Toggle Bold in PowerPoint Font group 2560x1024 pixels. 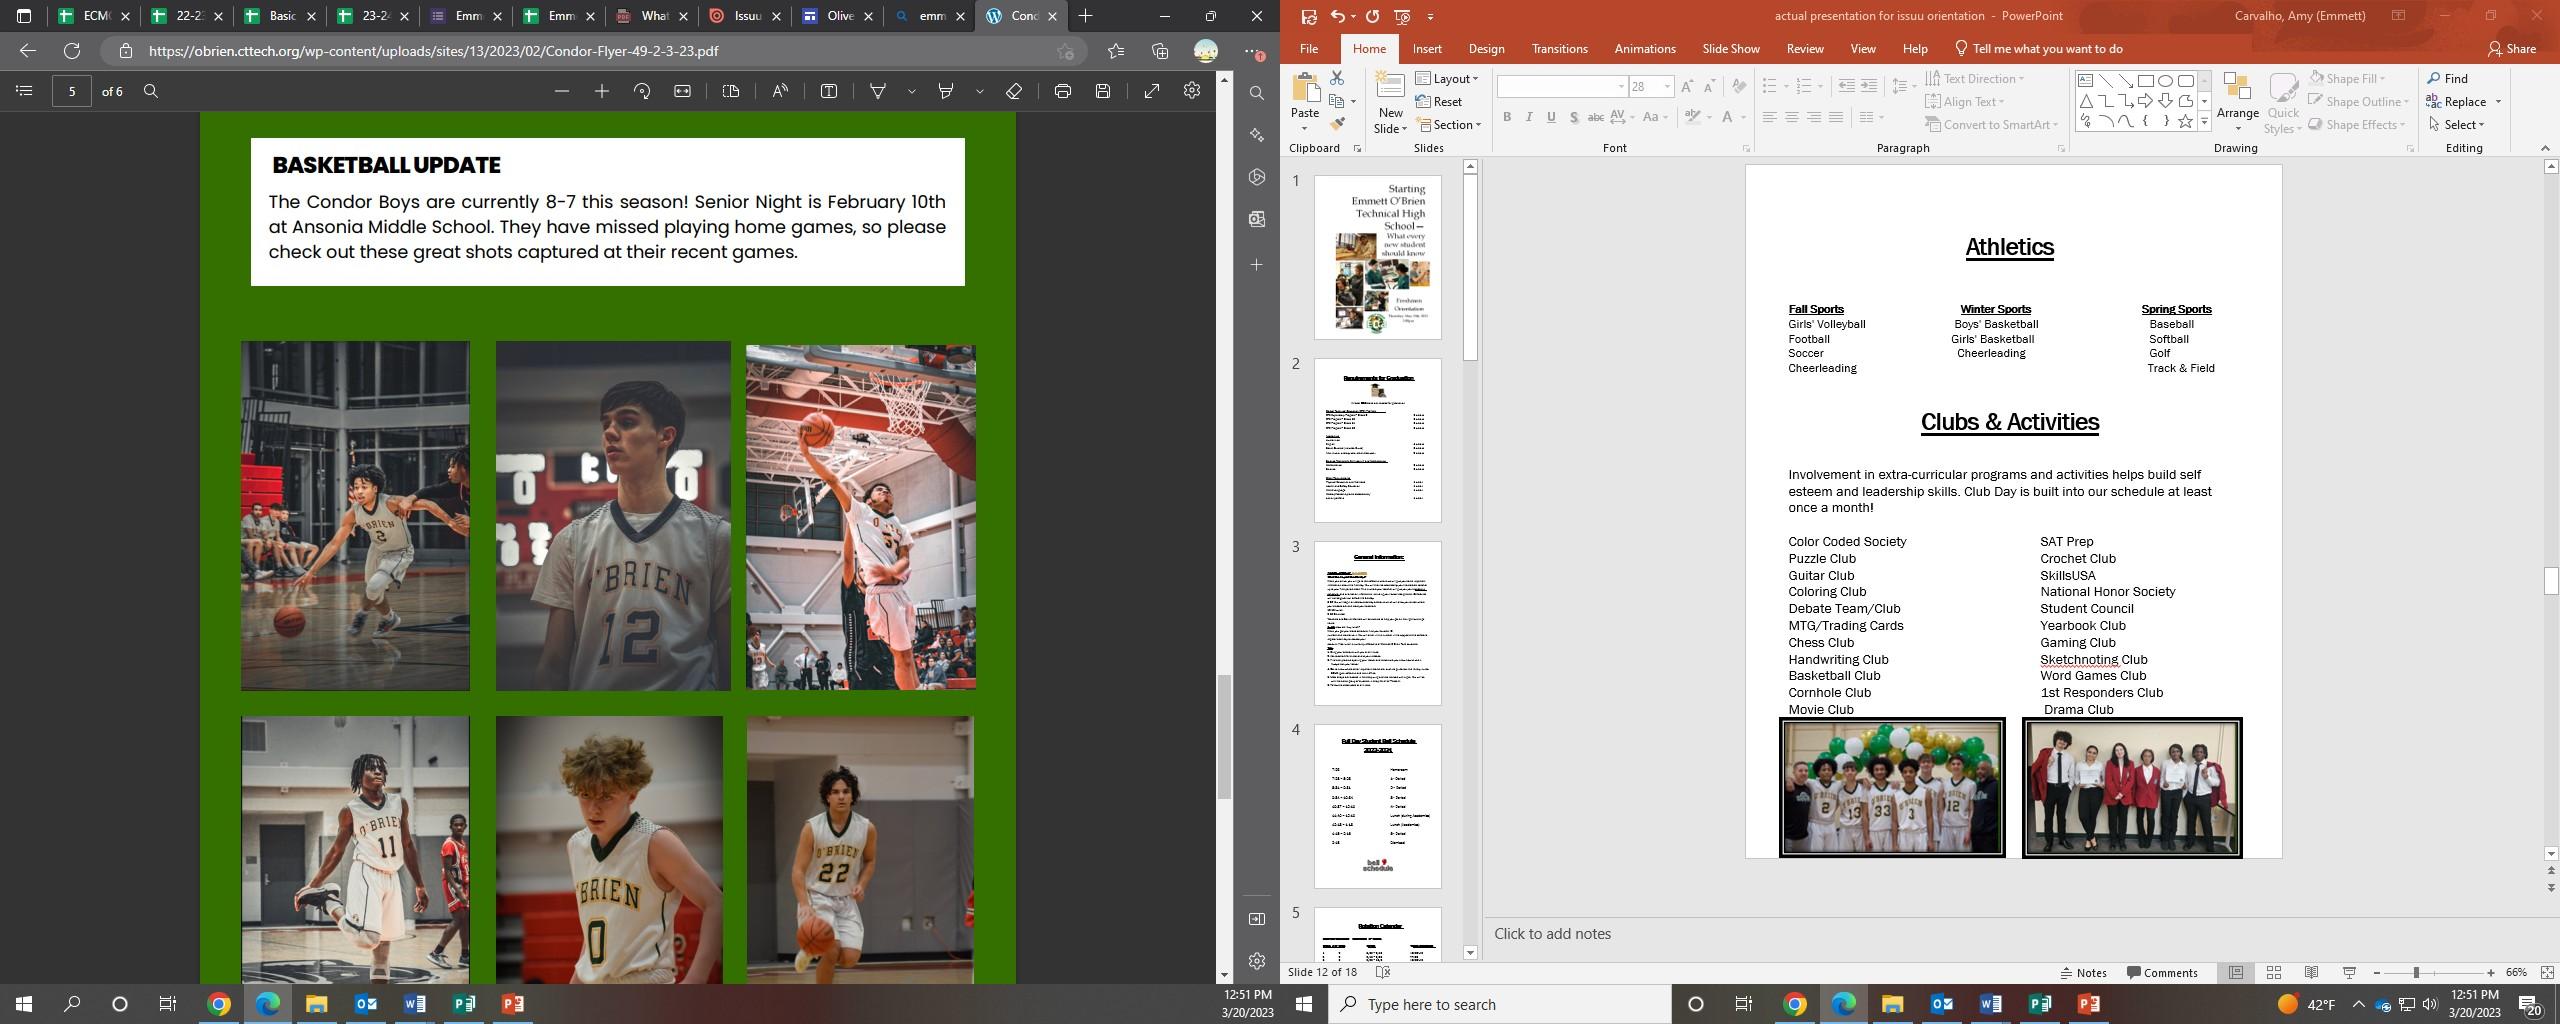1507,117
